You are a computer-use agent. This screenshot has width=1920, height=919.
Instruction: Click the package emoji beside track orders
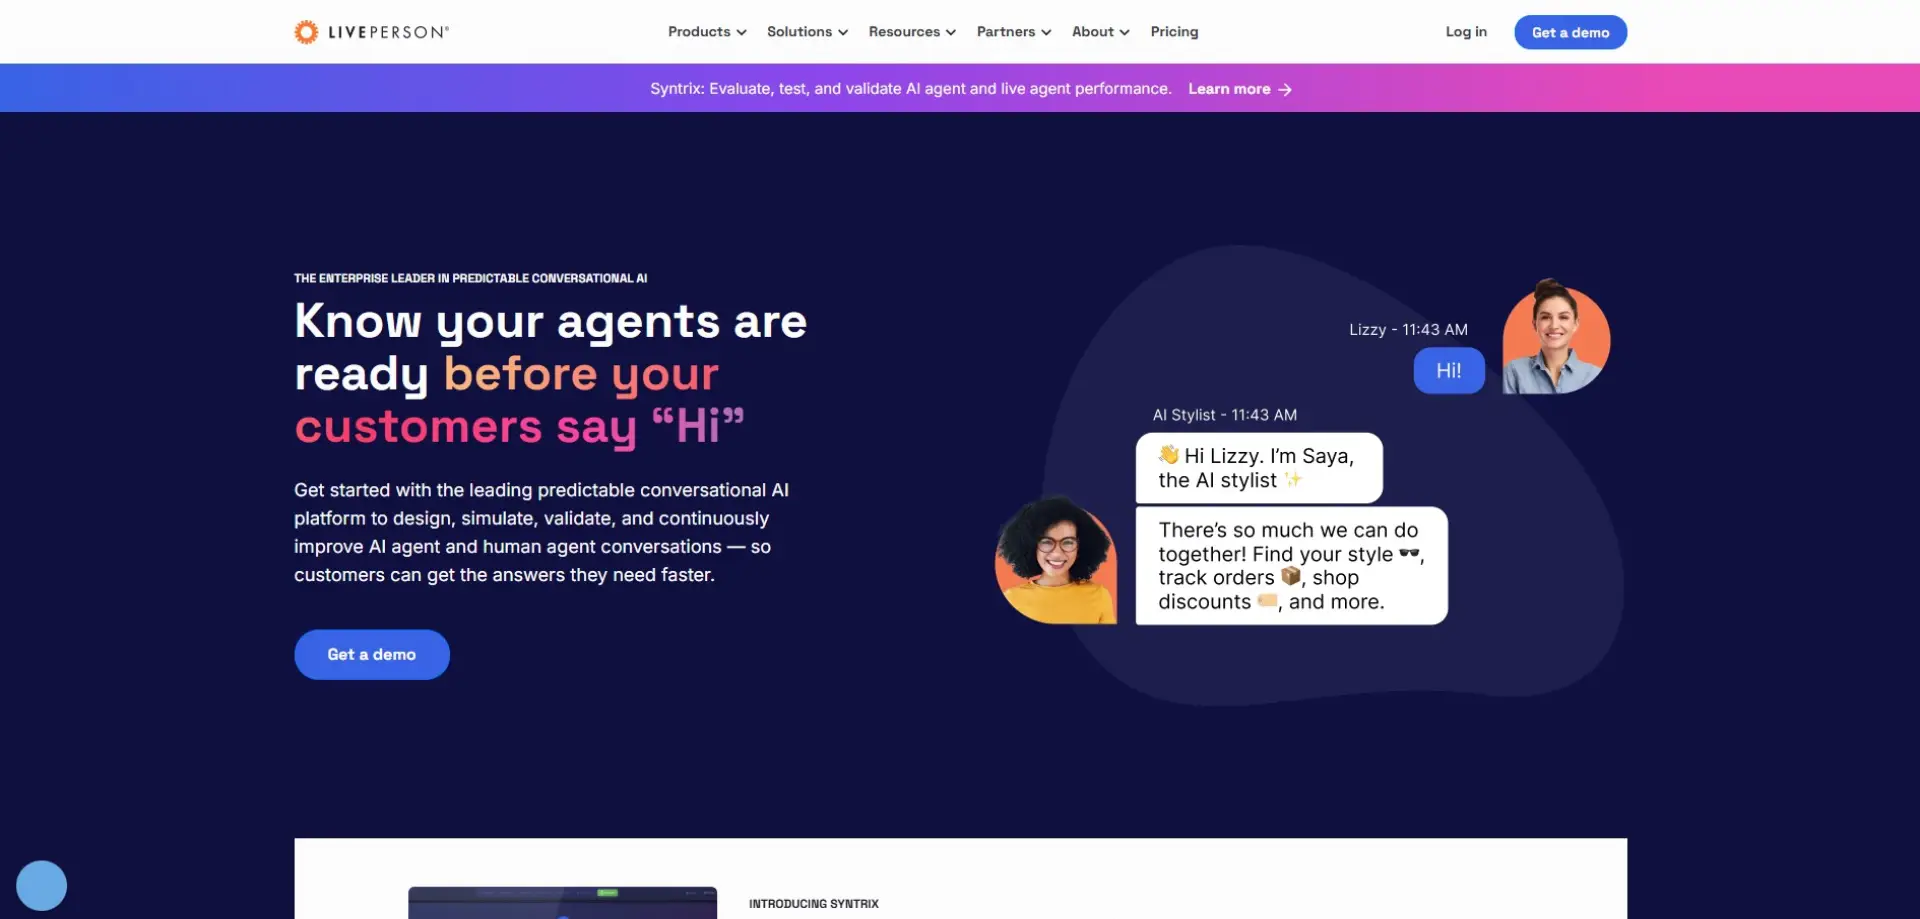(x=1291, y=576)
